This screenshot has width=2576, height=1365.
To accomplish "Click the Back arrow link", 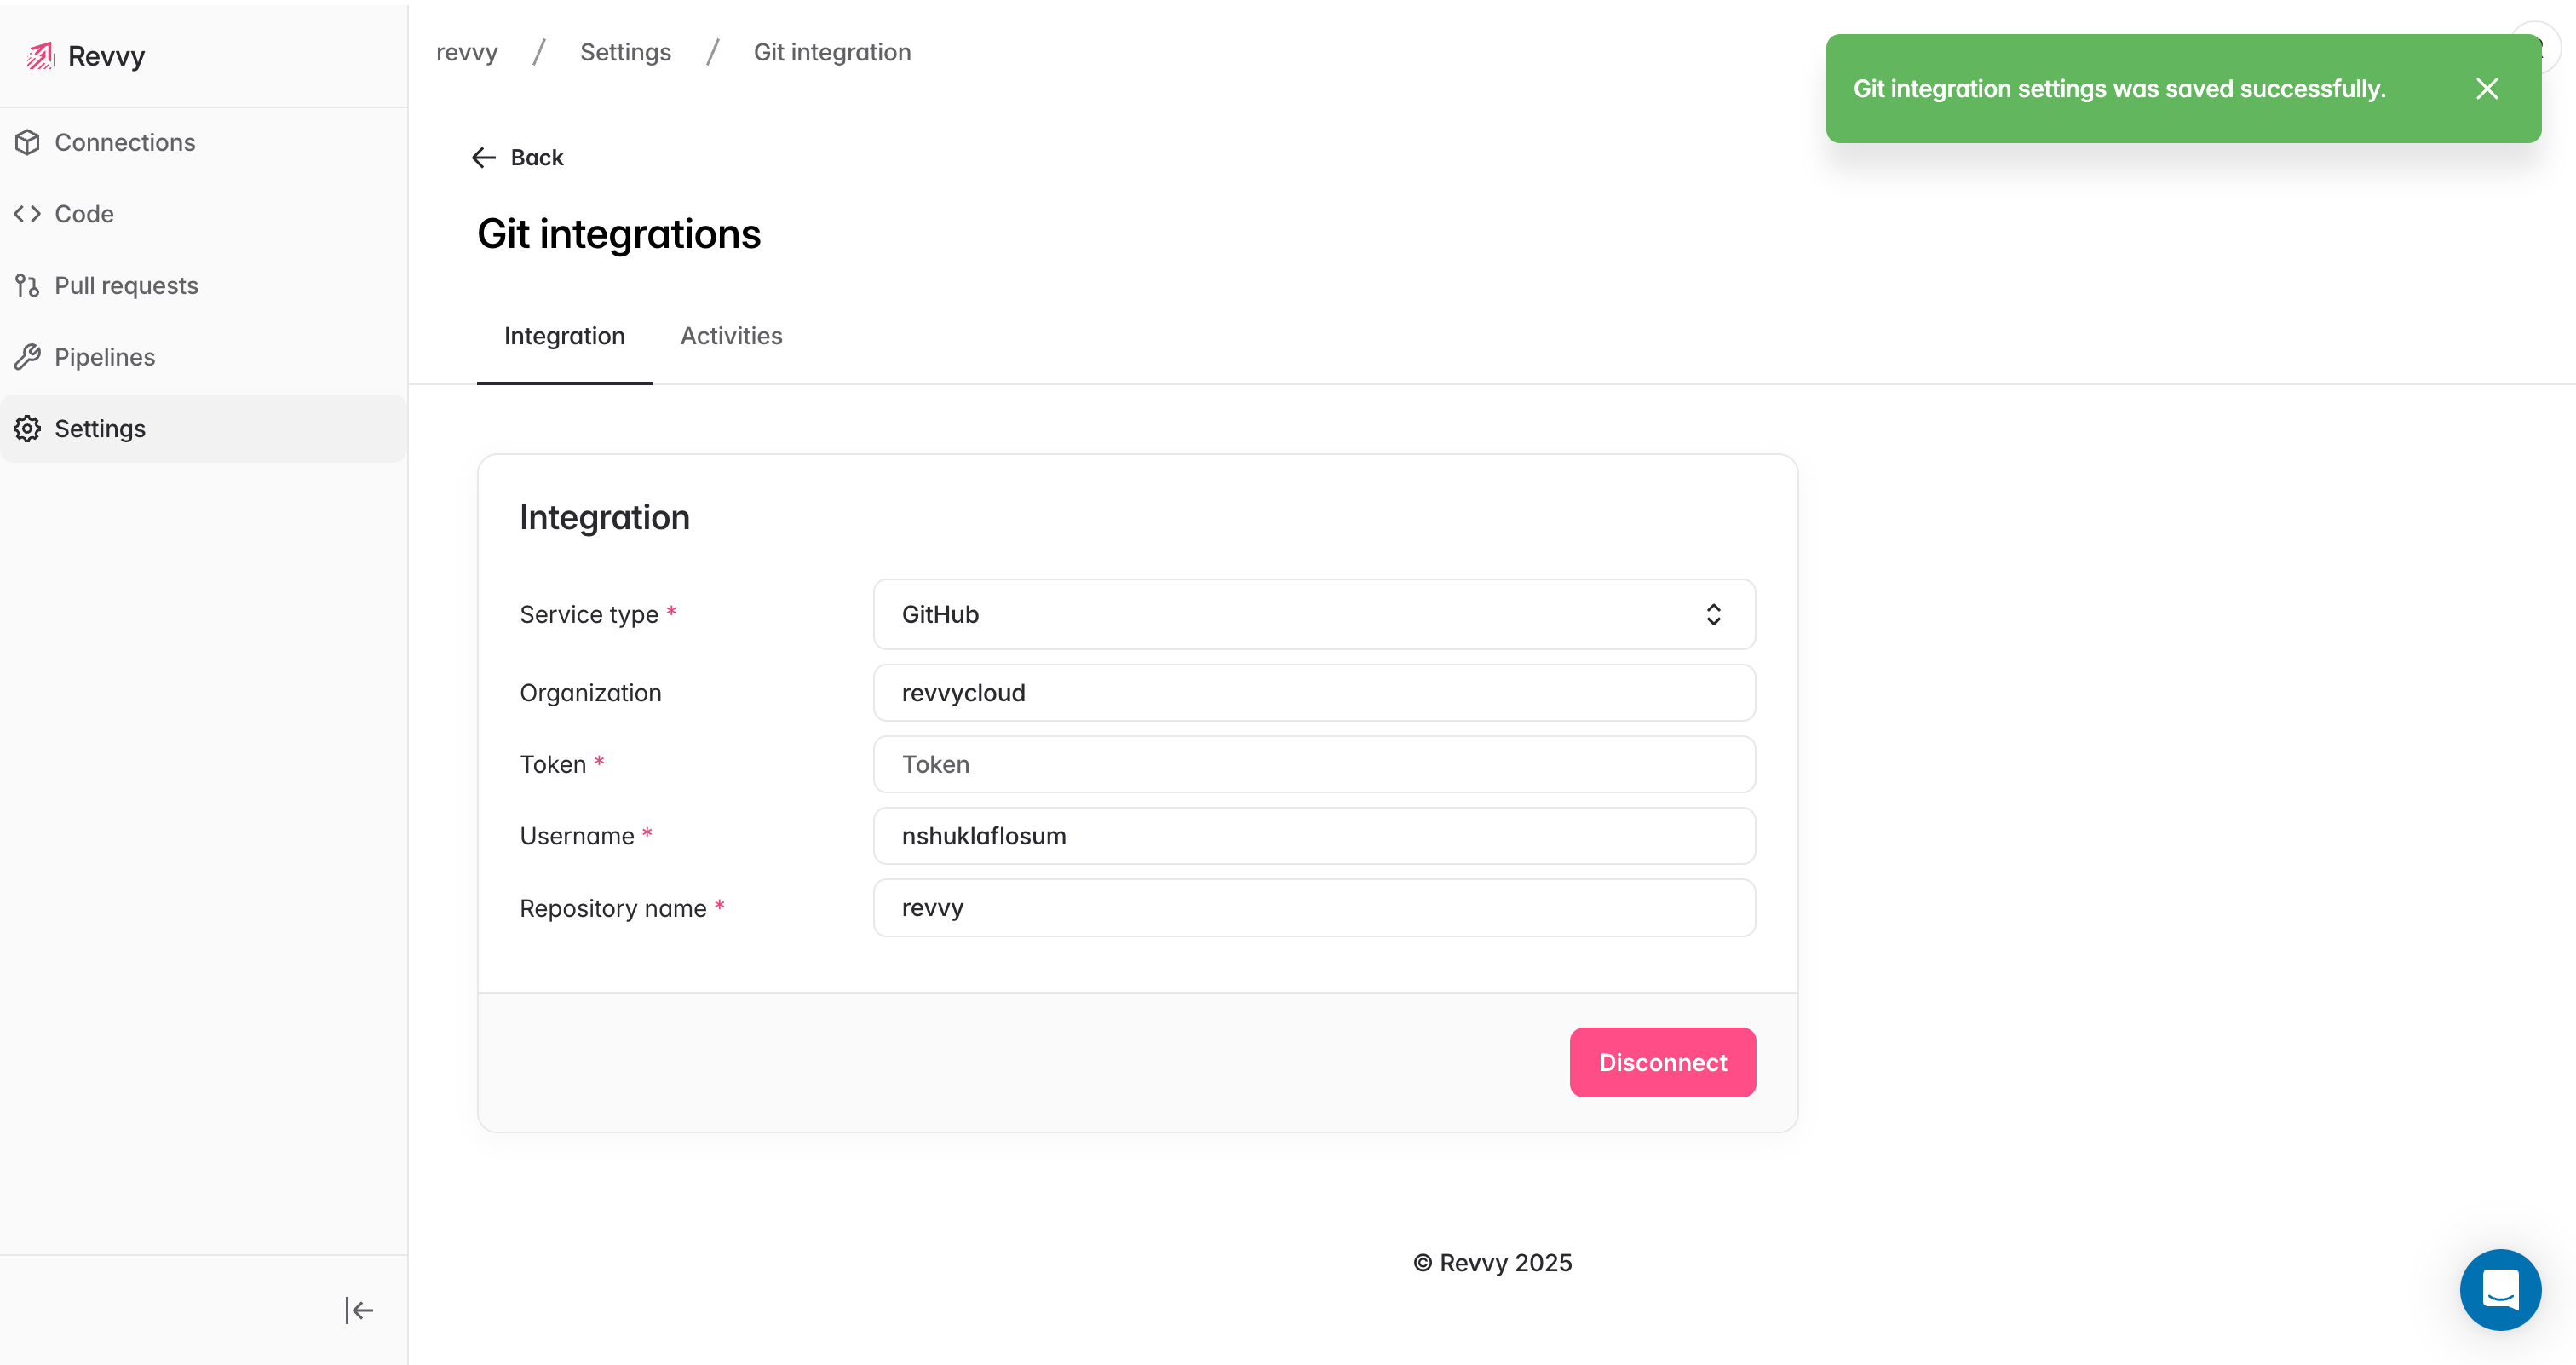I will tap(517, 158).
